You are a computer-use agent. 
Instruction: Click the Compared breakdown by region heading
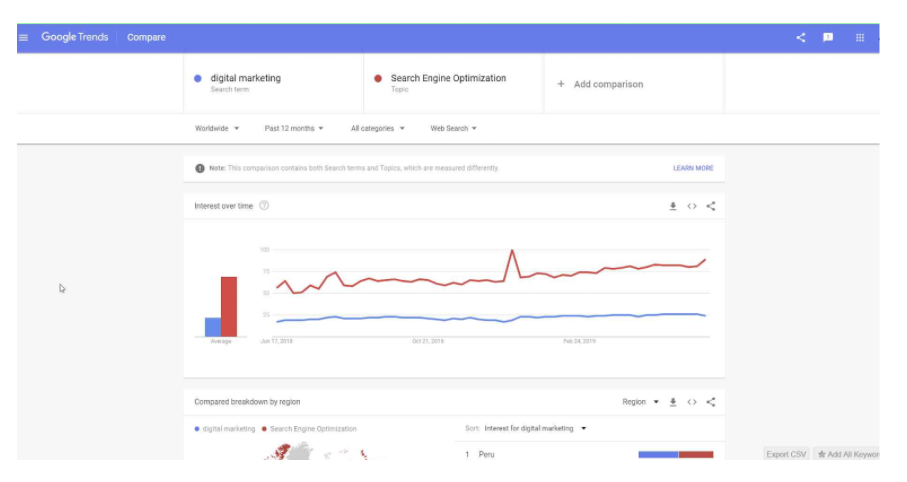tap(247, 402)
